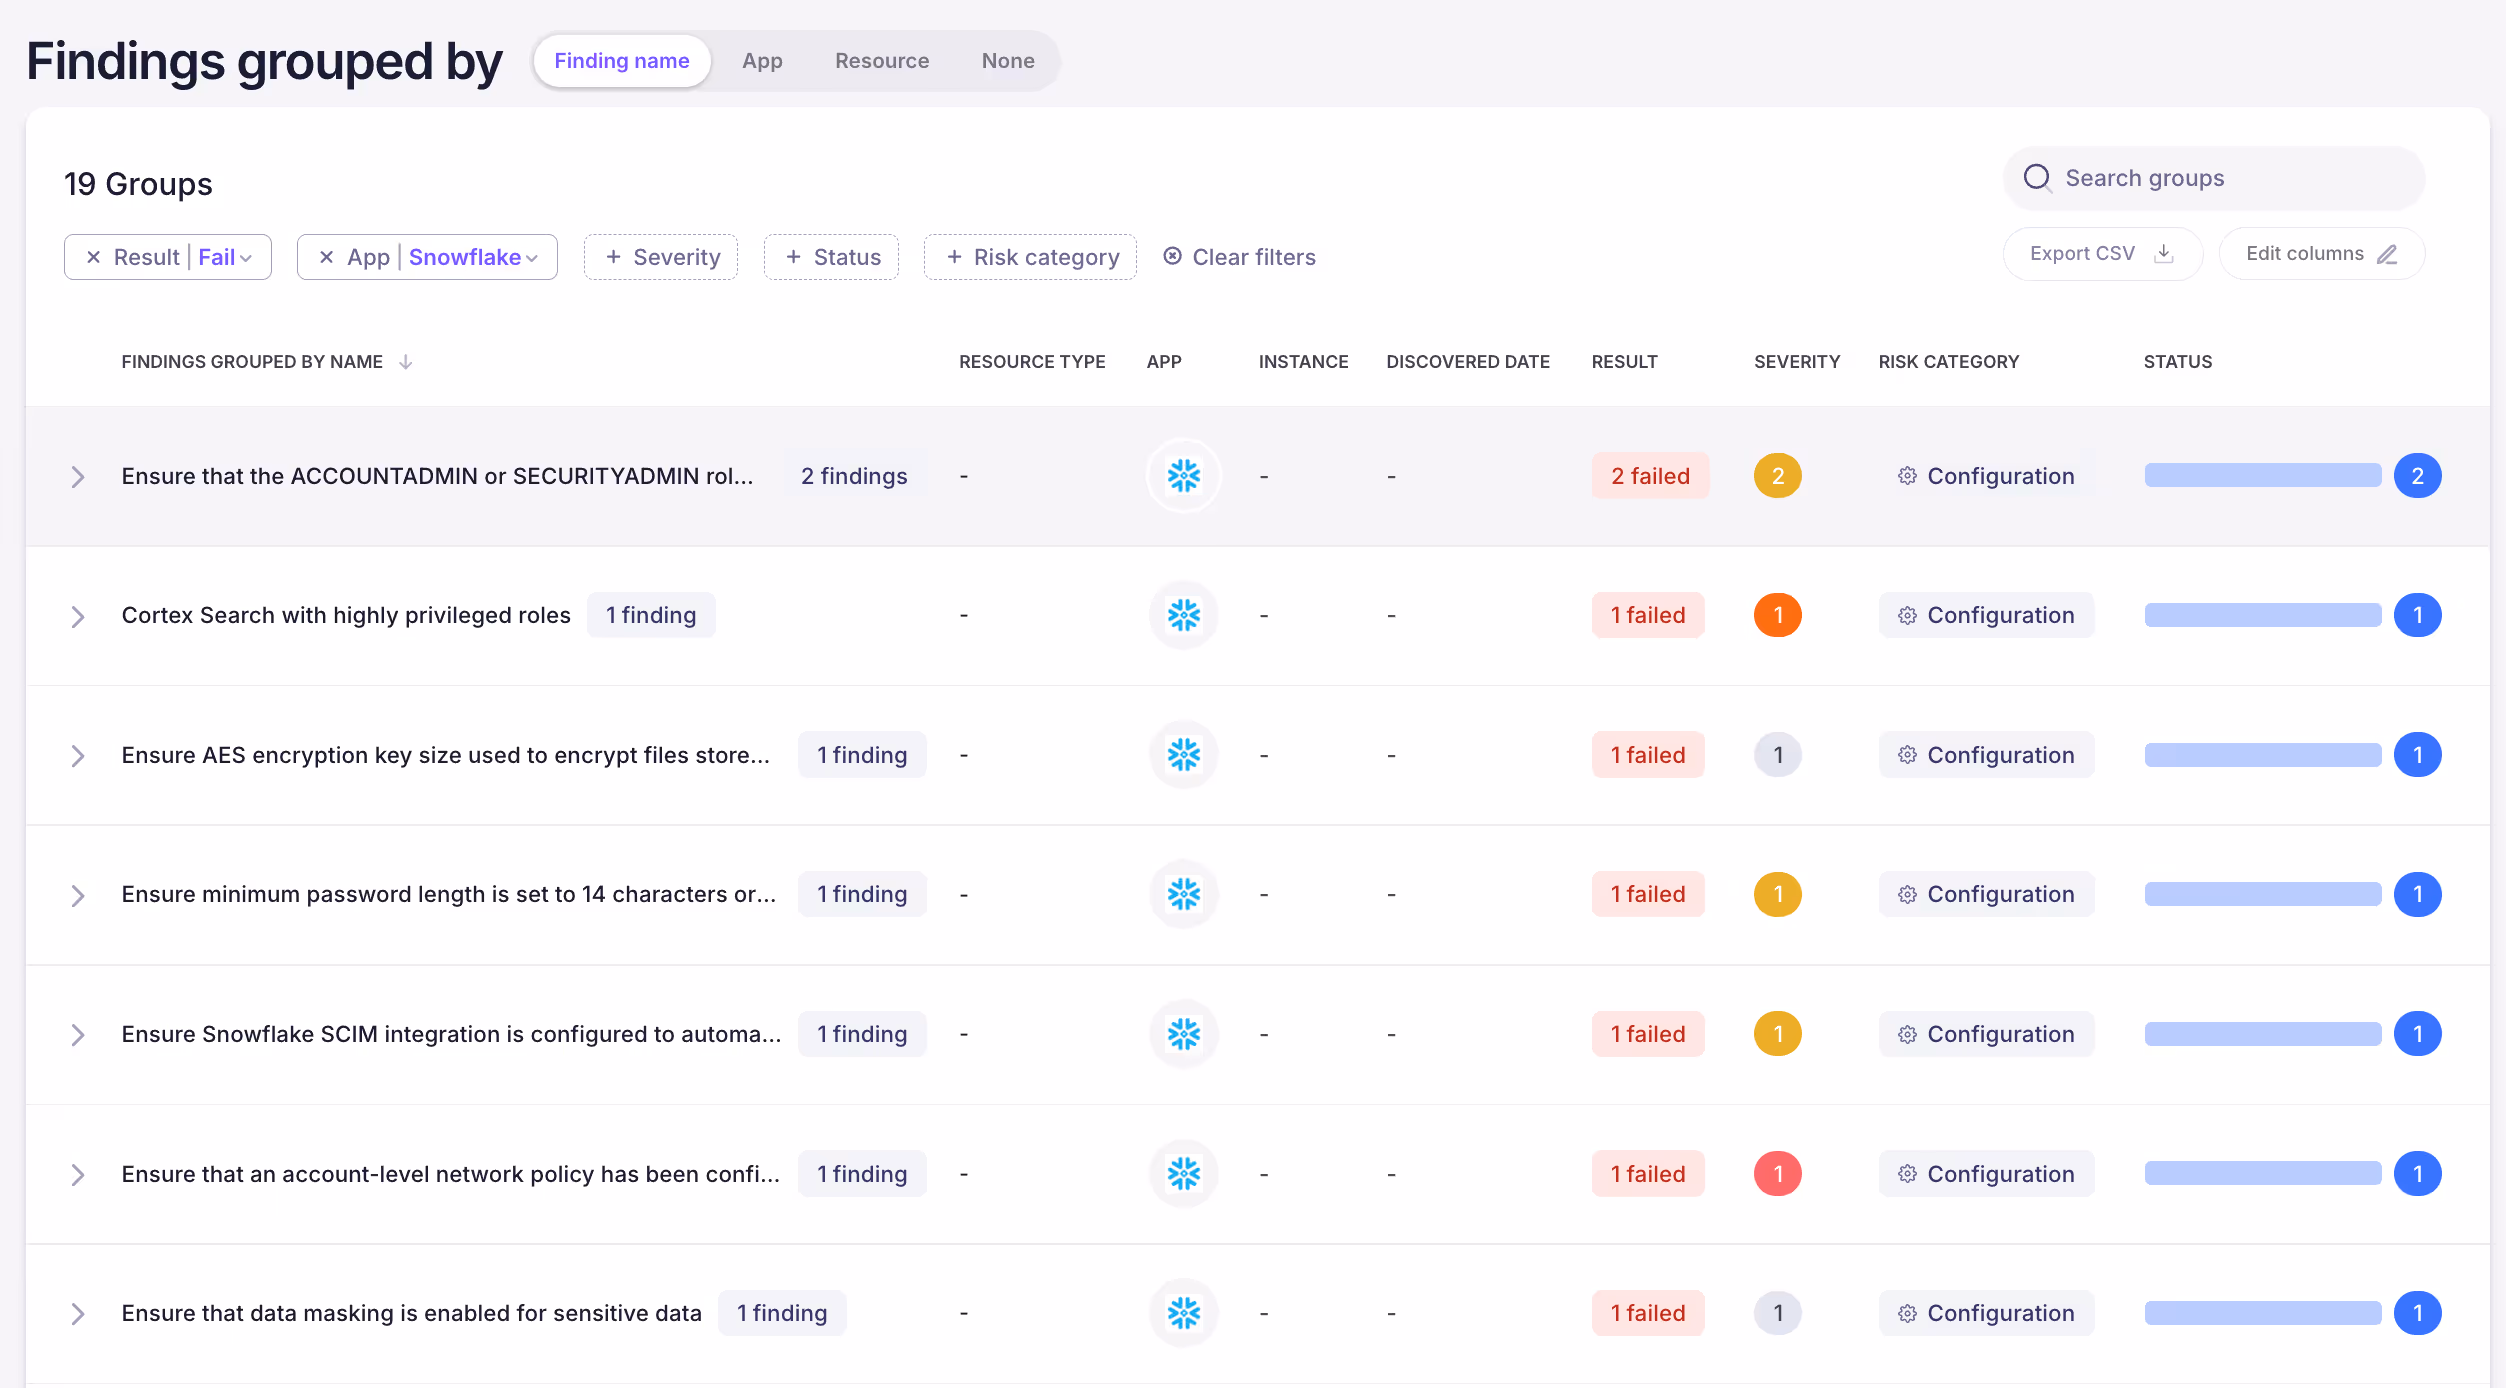Click severity badge 2 in ACCOUNTADMIN row
Screen dimensions: 2506x1388
coord(1778,476)
